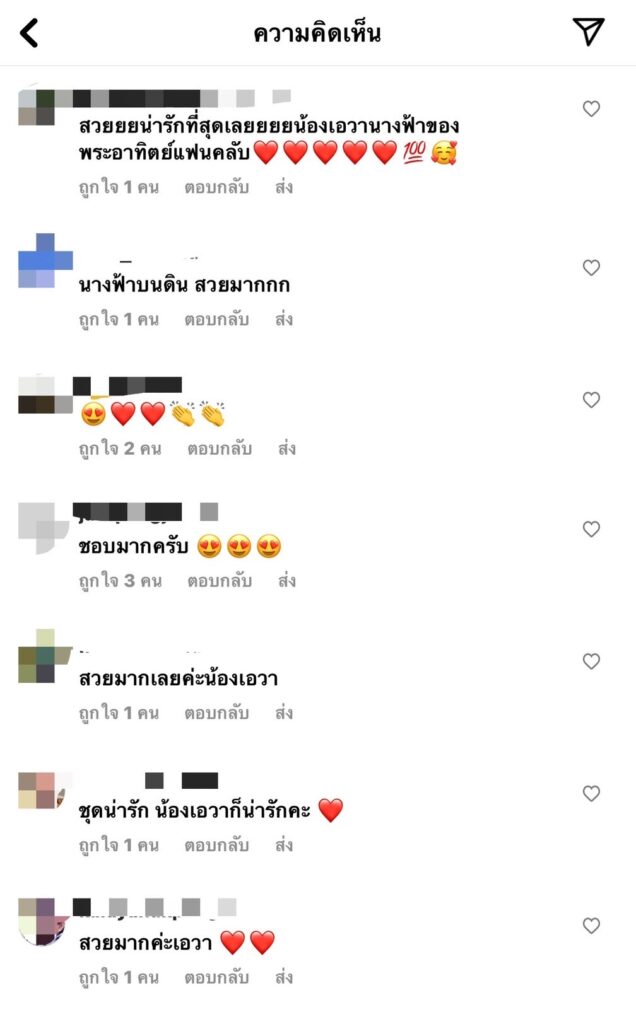Reply to the 'สวยมากค่ะเอวา' comment

click(216, 977)
